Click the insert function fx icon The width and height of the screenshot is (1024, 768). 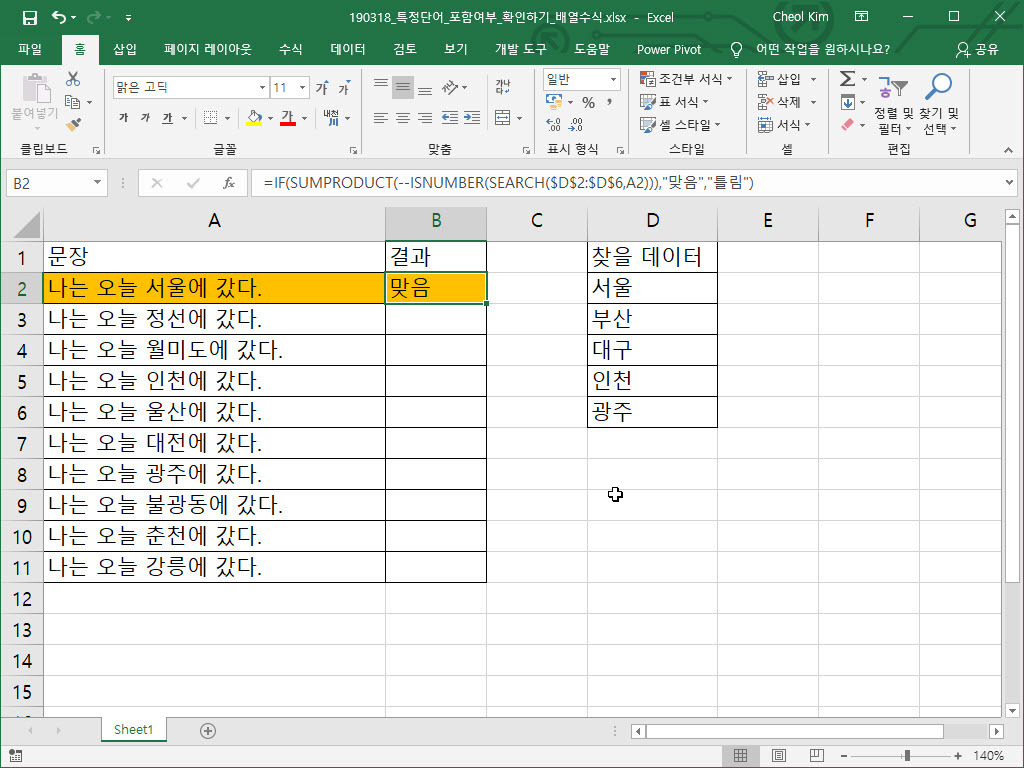click(228, 183)
